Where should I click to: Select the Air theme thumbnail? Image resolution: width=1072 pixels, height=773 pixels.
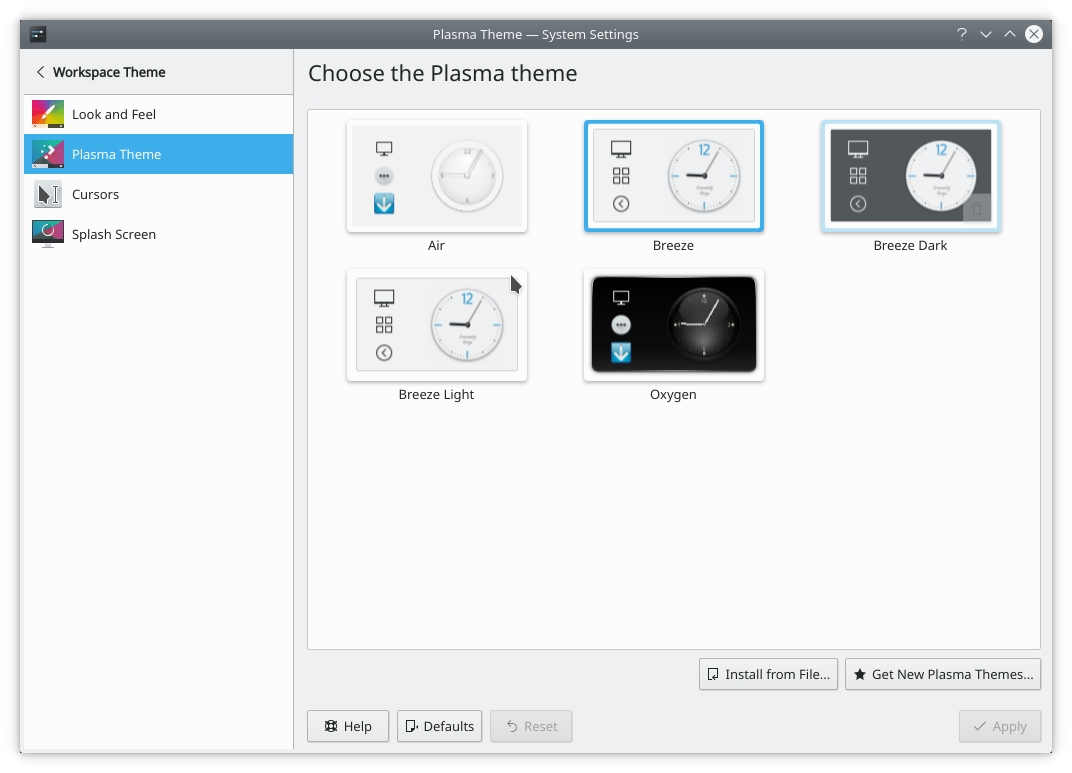click(x=437, y=176)
